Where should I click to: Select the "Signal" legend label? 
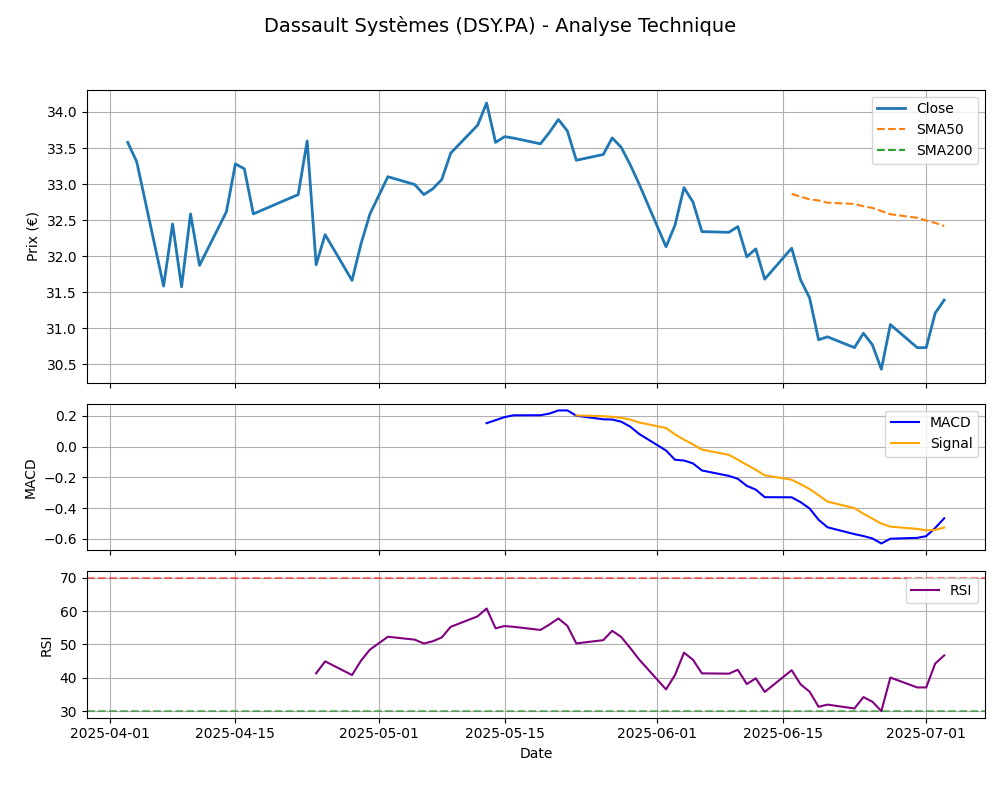coord(952,443)
